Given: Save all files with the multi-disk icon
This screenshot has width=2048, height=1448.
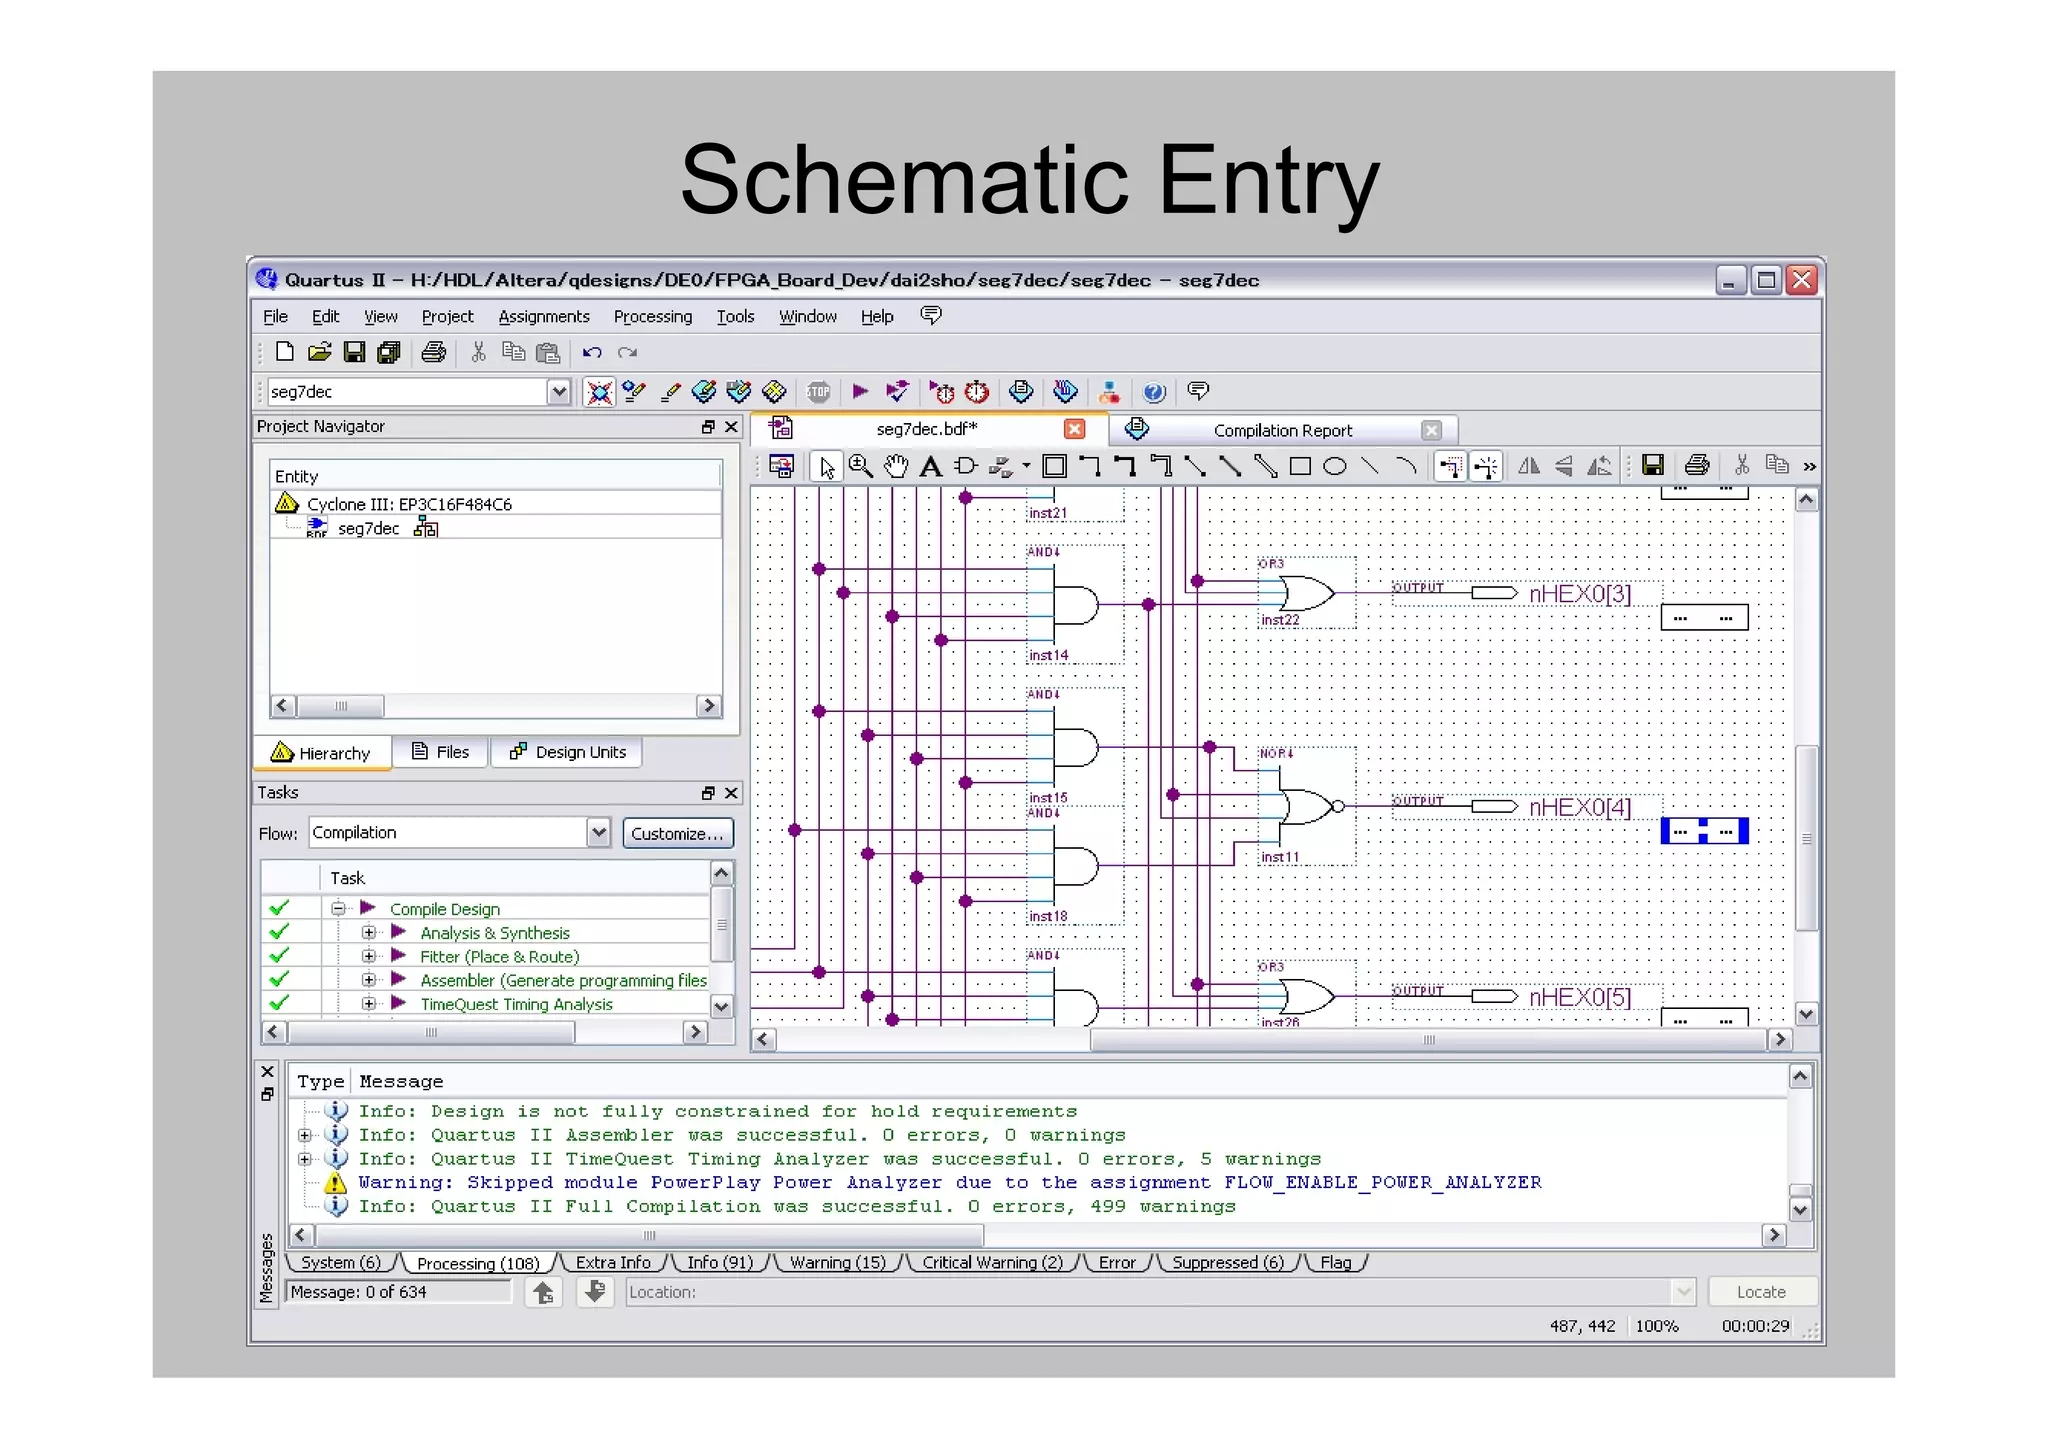Looking at the screenshot, I should click(388, 352).
